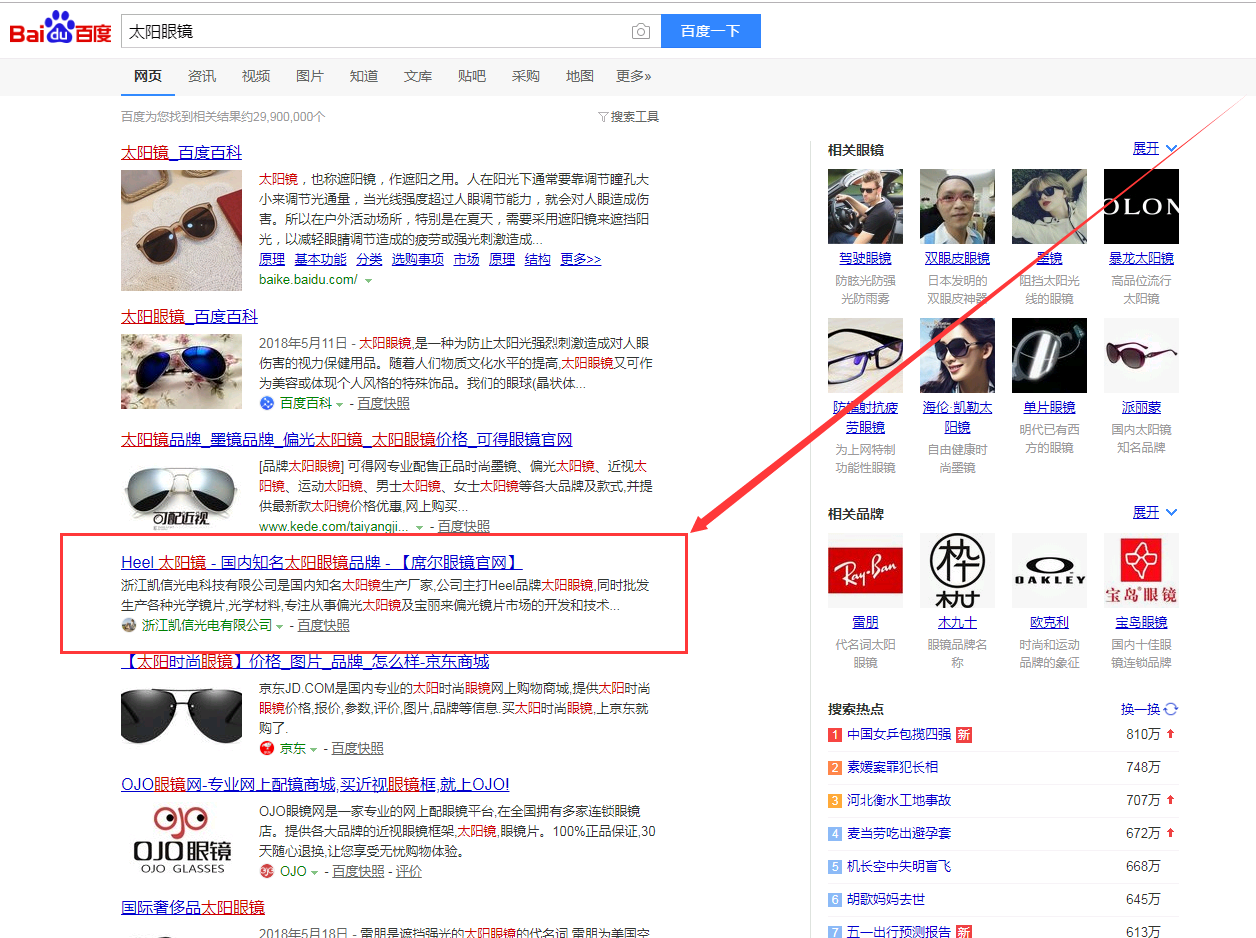
Task: Switch to the 视频 tab
Action: [x=256, y=76]
